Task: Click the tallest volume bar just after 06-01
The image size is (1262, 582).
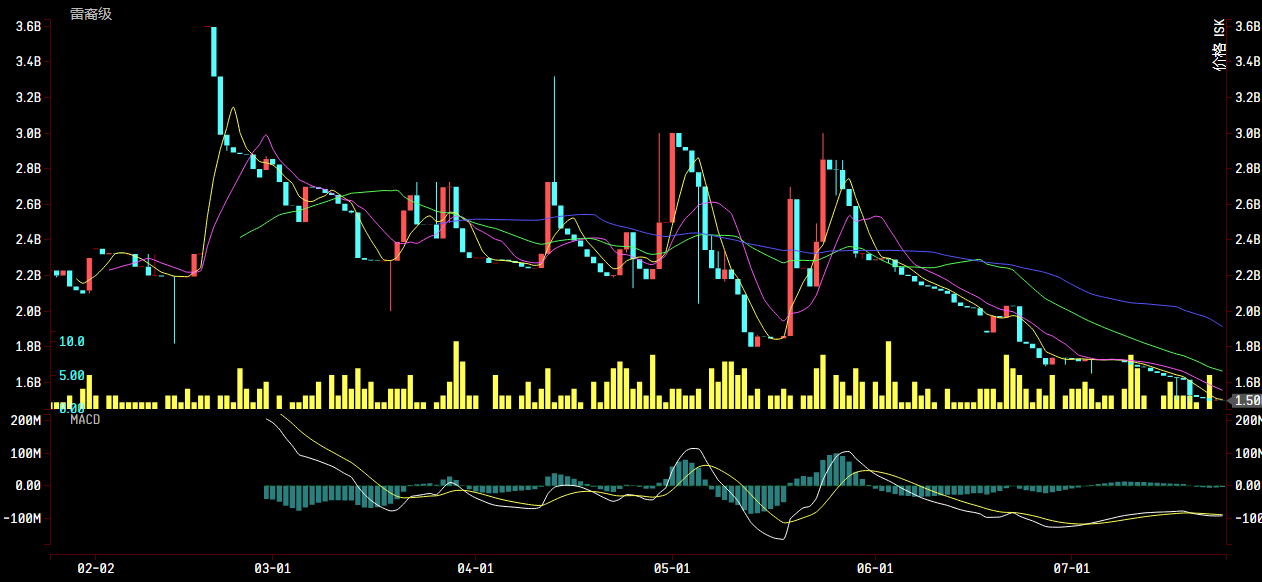Action: [x=888, y=375]
